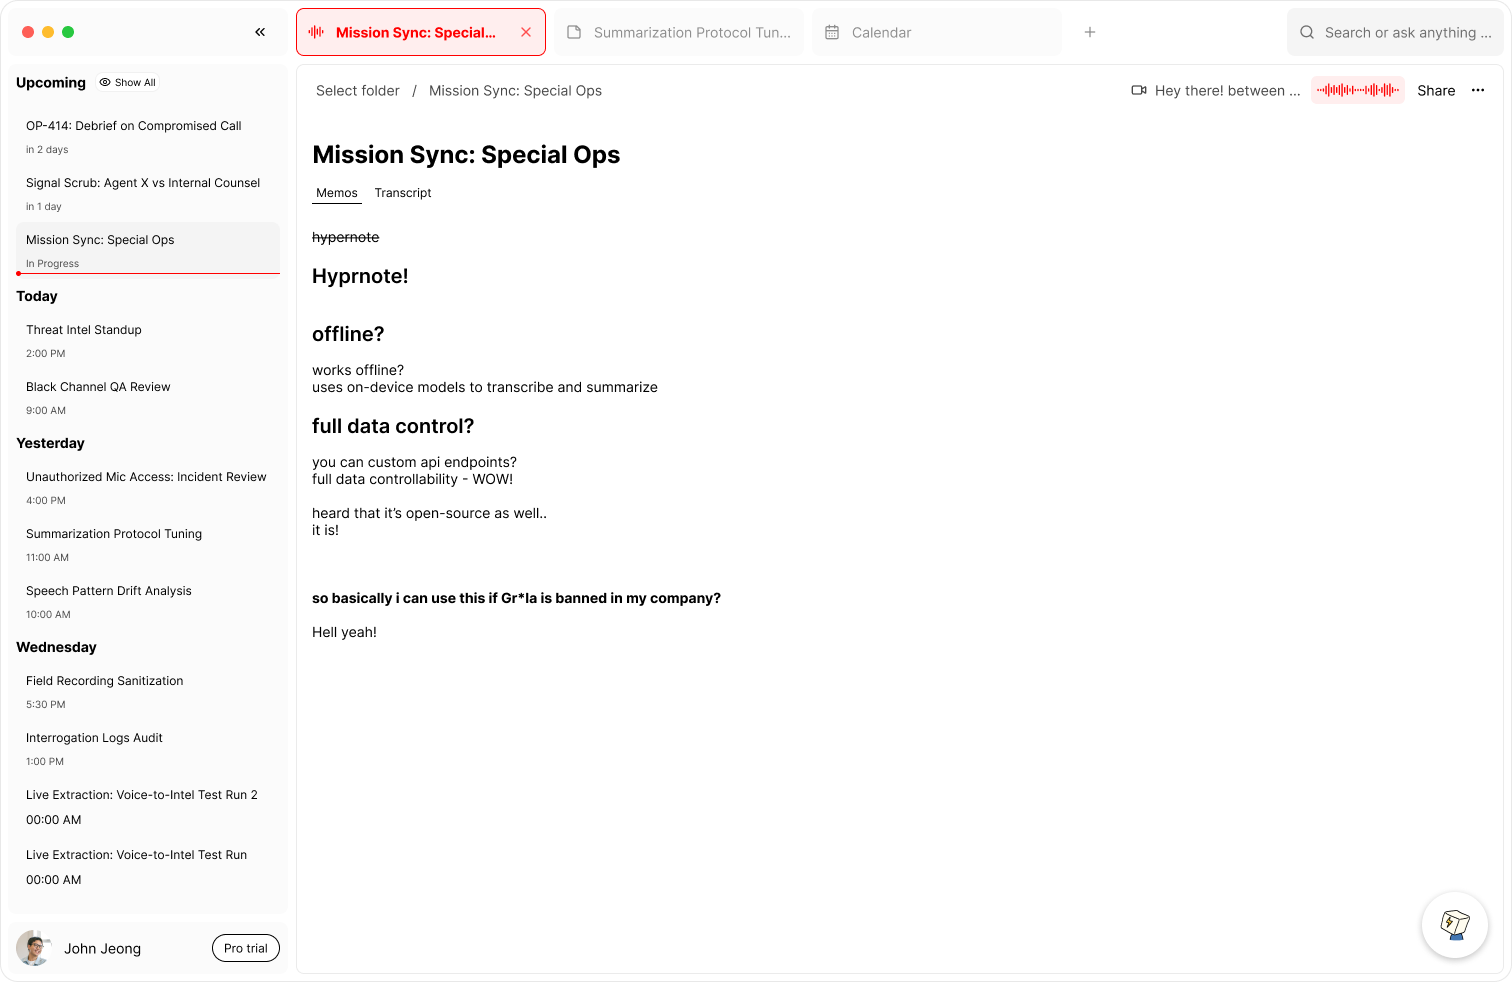Click the Pro trial badge next to John Jeong
The width and height of the screenshot is (1512, 982).
246,947
